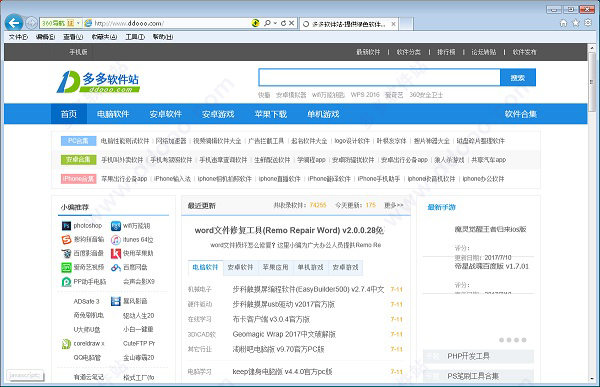Open Geomagic Wrap 2017 entry
Viewport: 600px width, 387px height.
(284, 334)
